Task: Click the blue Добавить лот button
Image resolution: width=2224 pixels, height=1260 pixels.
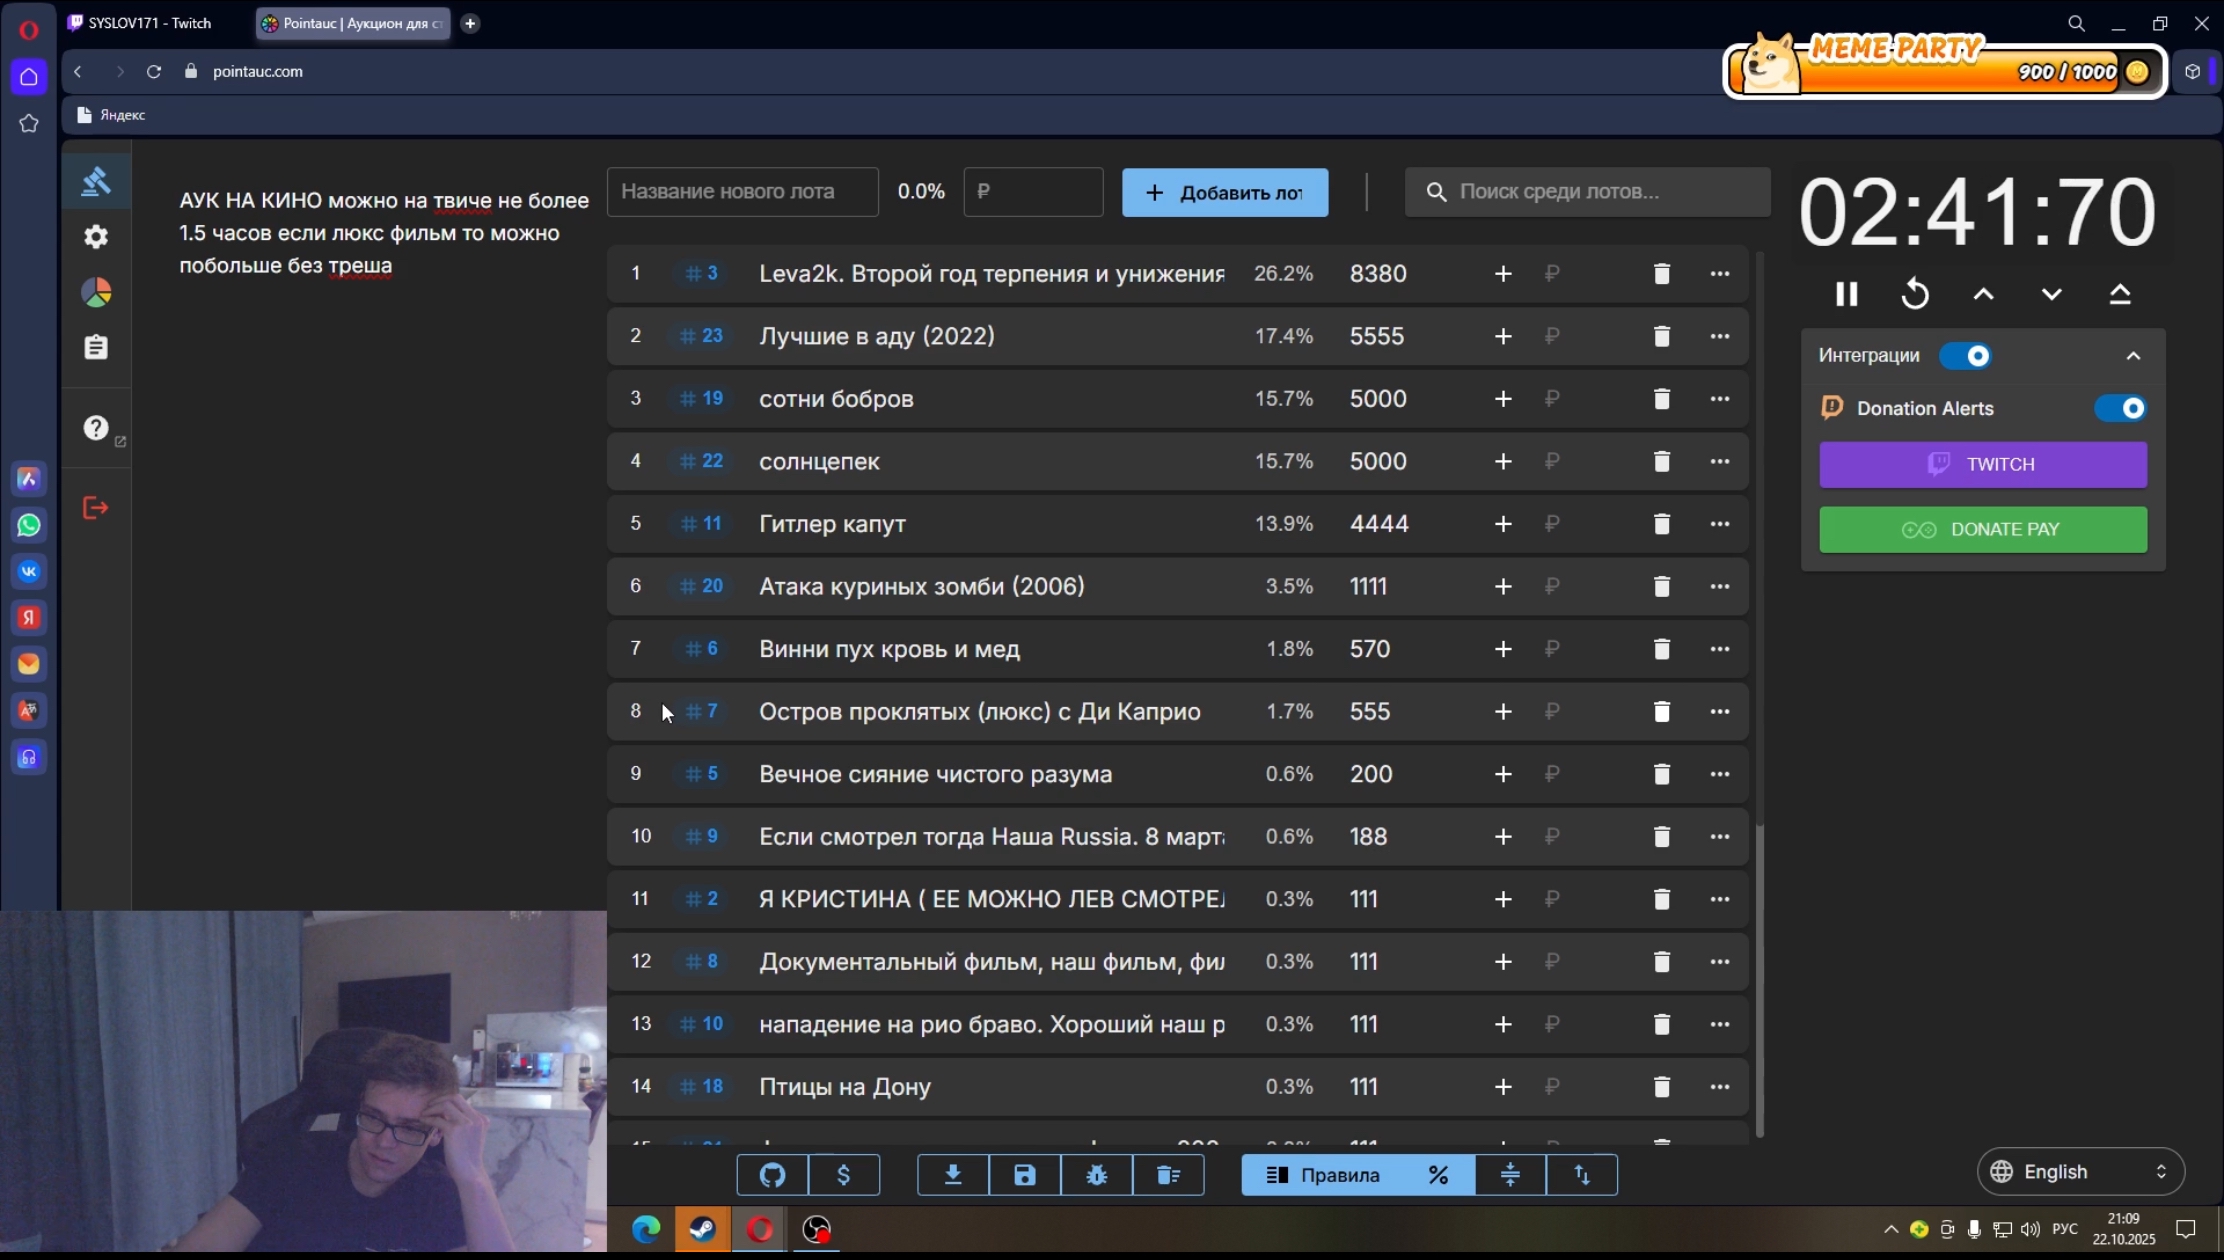Action: point(1224,192)
